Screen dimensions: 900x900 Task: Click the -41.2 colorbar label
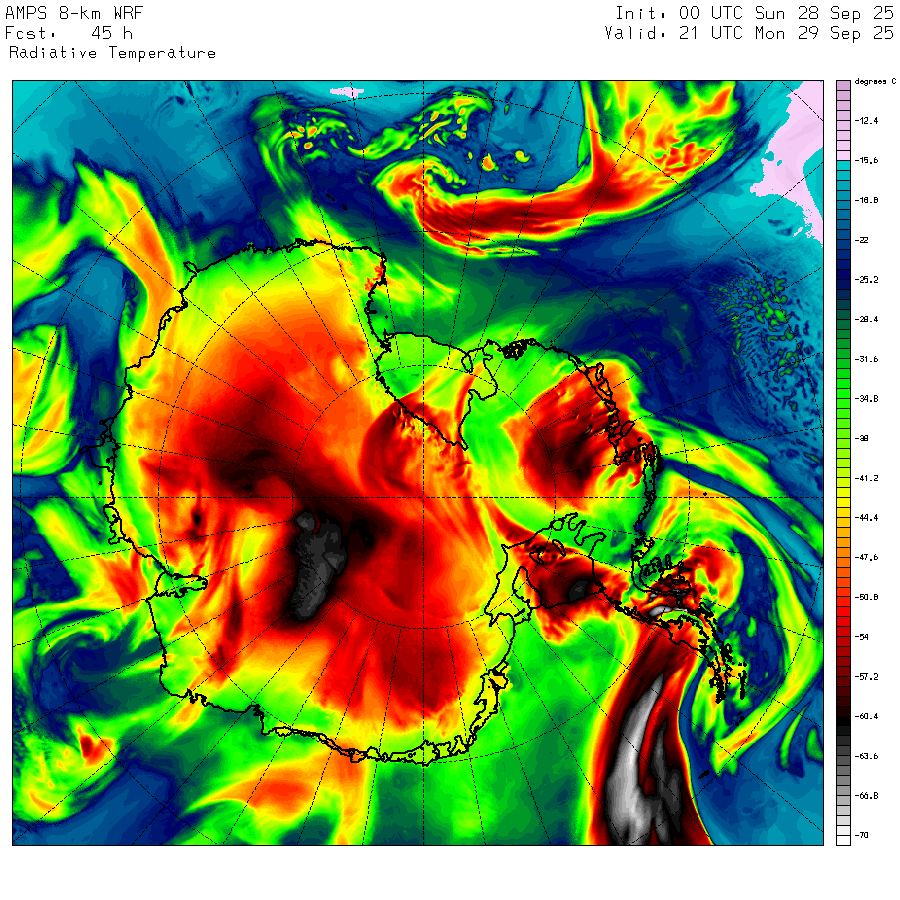[x=866, y=478]
